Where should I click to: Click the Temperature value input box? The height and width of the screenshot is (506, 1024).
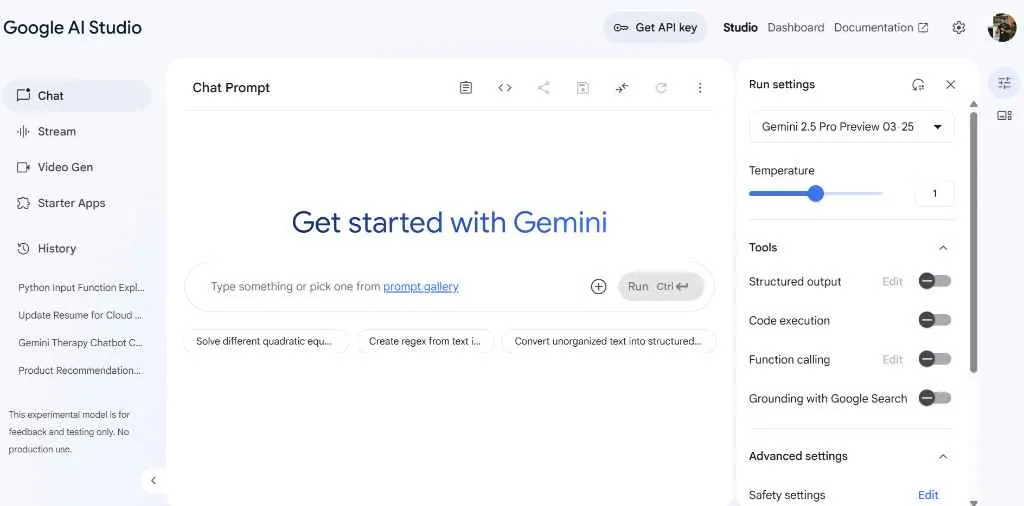[x=935, y=193]
